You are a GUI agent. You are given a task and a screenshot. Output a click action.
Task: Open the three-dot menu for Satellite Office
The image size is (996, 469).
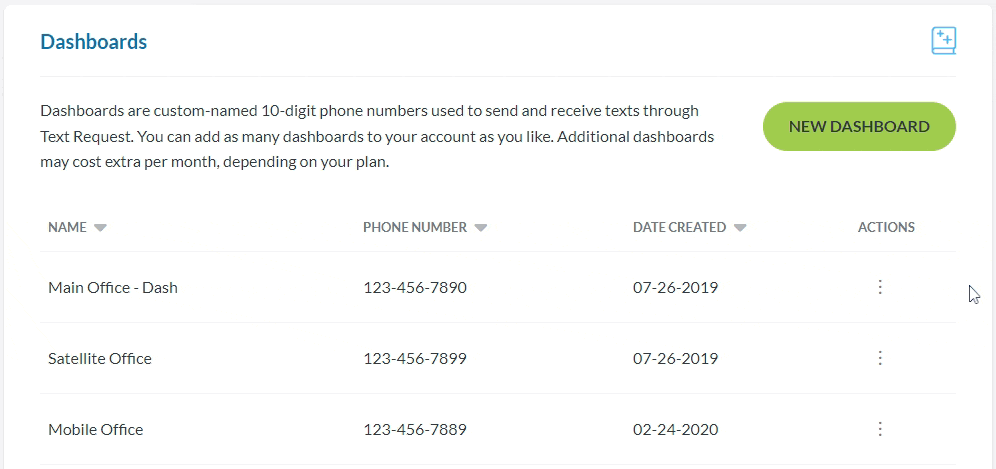pos(880,358)
